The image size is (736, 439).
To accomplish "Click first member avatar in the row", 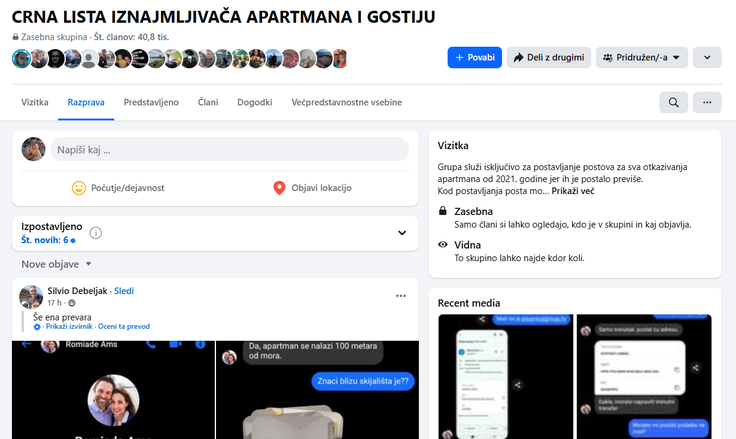I will [x=21, y=59].
